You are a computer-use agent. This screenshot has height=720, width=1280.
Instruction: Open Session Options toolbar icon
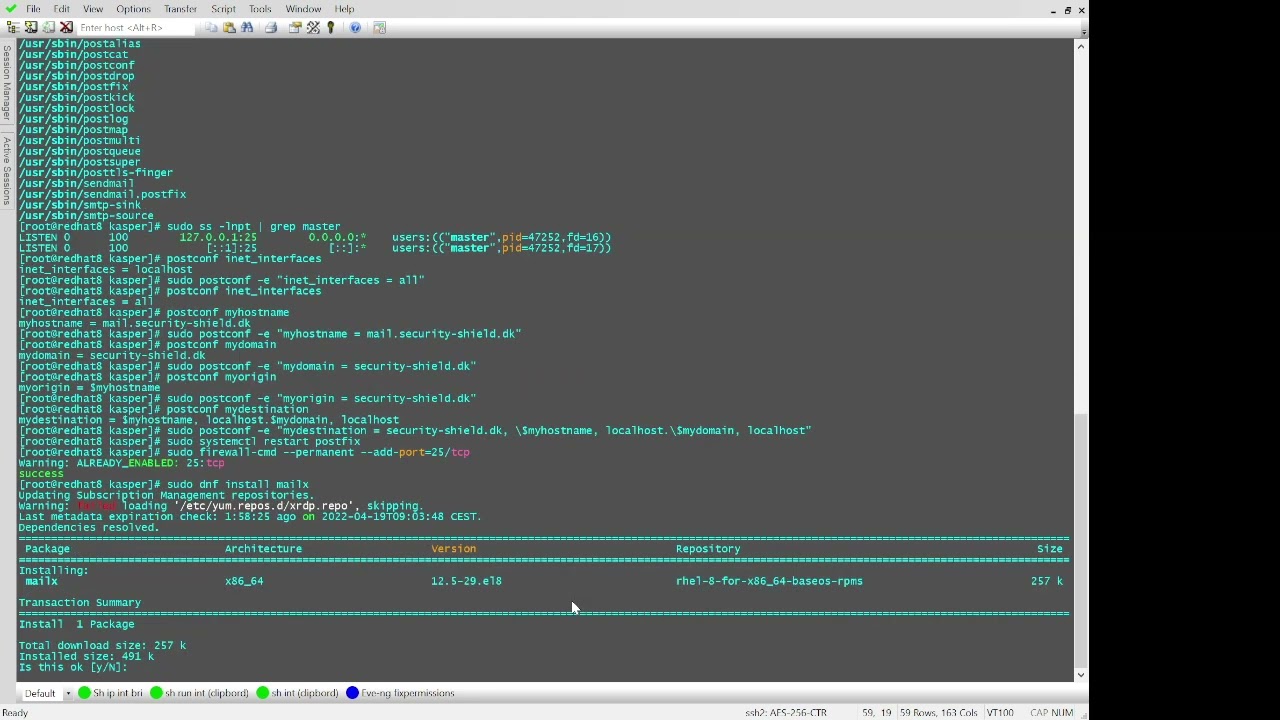[295, 28]
